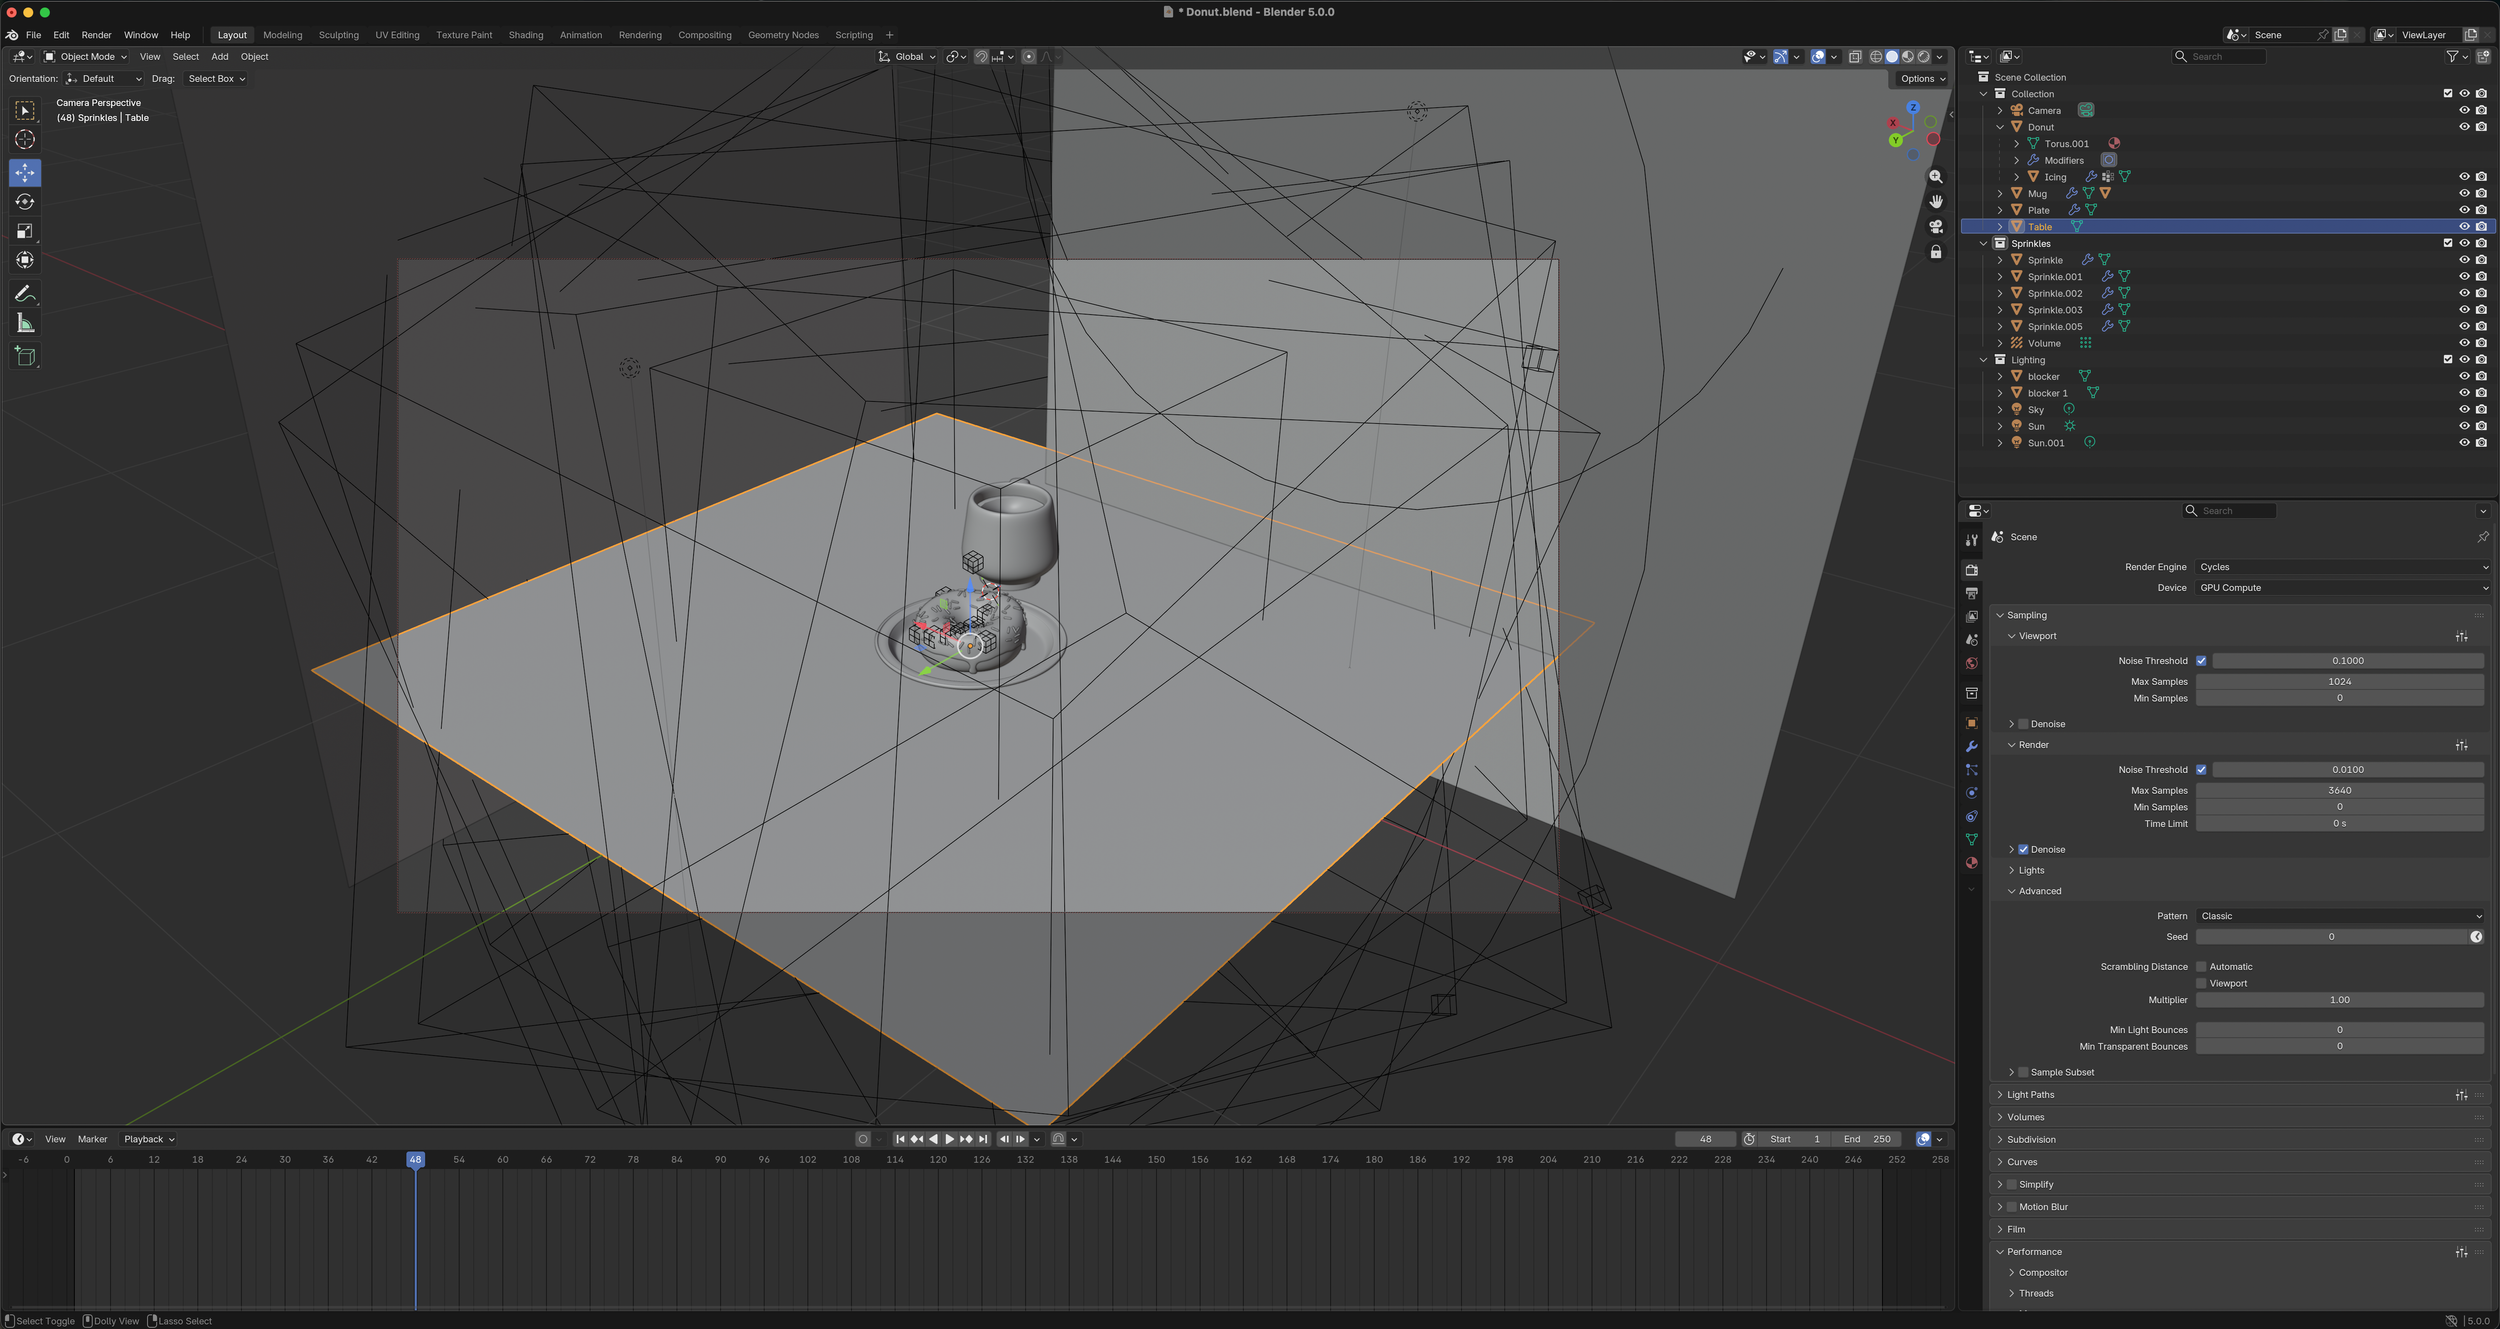The image size is (2500, 1329).
Task: Click the zoom magnifier viewport icon
Action: pos(1936,177)
